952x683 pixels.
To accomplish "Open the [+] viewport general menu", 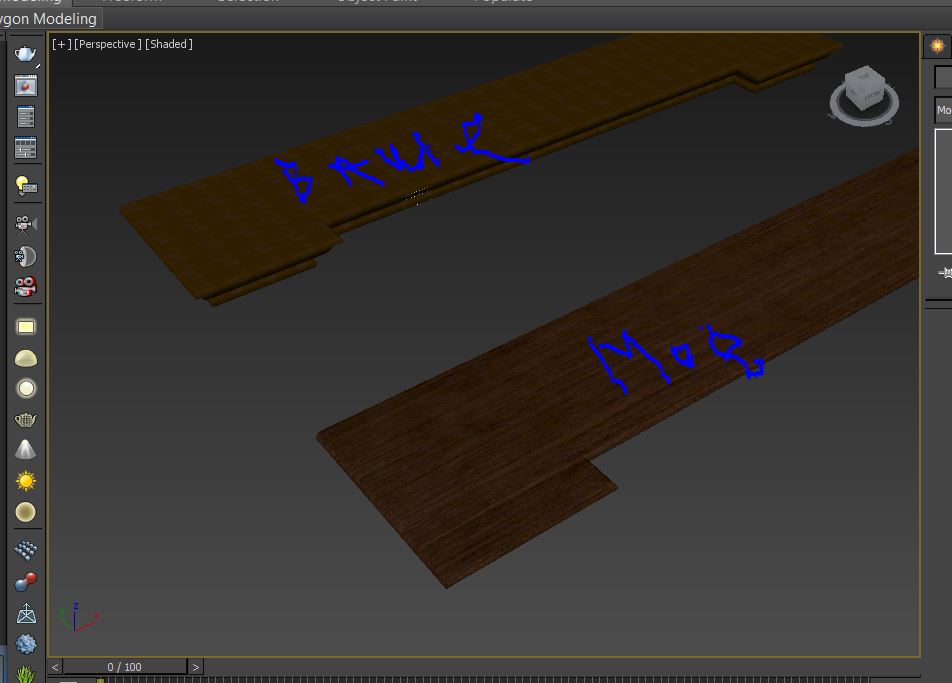I will click(61, 44).
